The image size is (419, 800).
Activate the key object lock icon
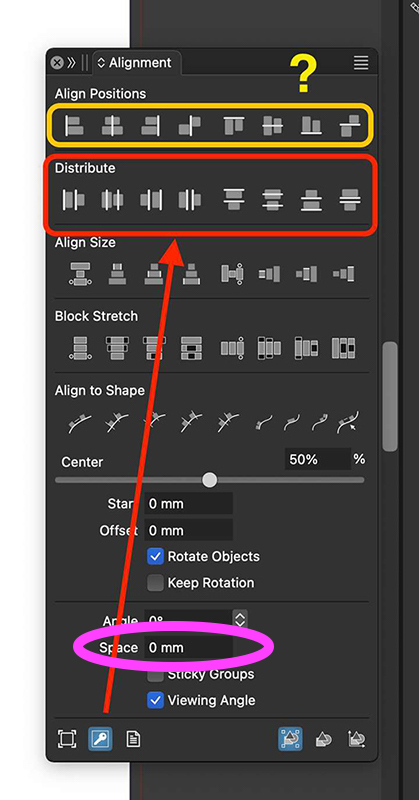[x=100, y=739]
